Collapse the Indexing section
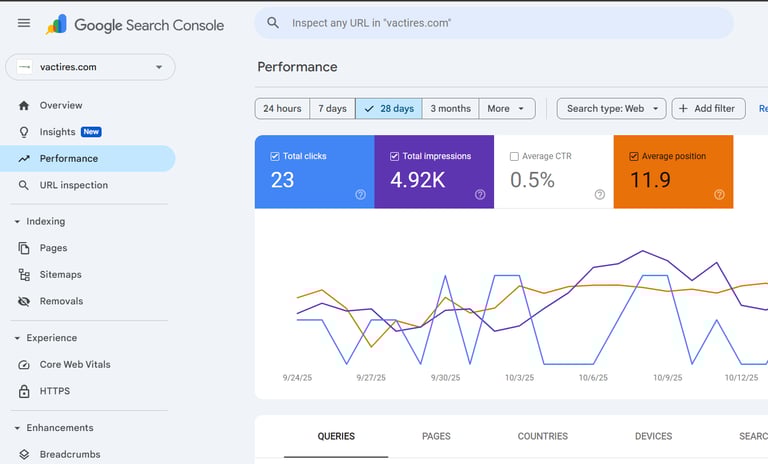Screen dimensions: 768x464 pyautogui.click(x=17, y=221)
